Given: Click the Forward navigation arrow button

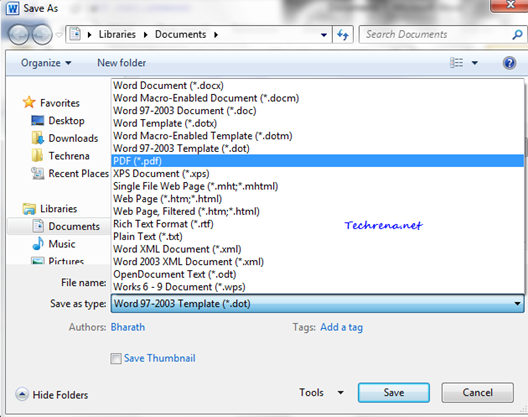Looking at the screenshot, I should [x=42, y=35].
